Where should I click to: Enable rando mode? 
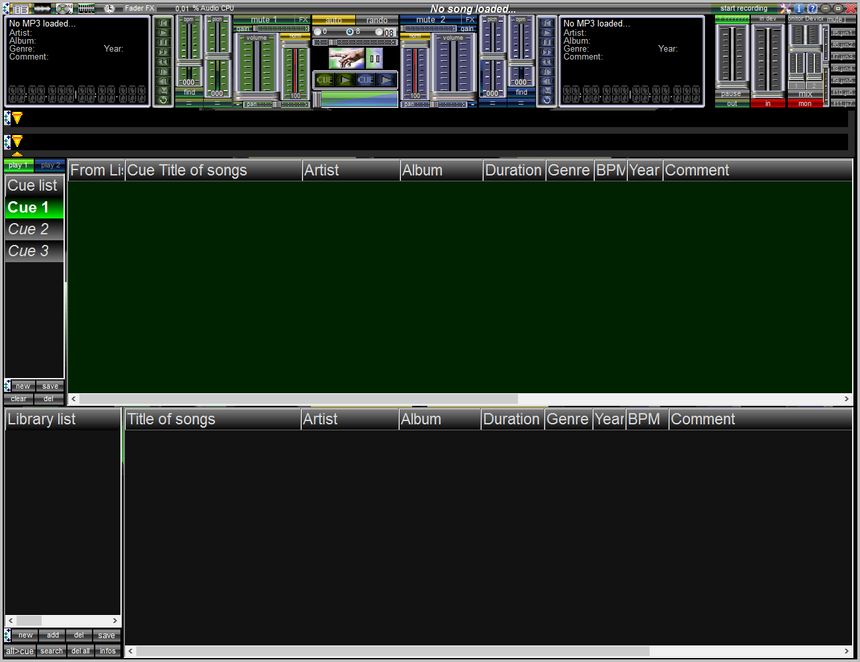(377, 20)
